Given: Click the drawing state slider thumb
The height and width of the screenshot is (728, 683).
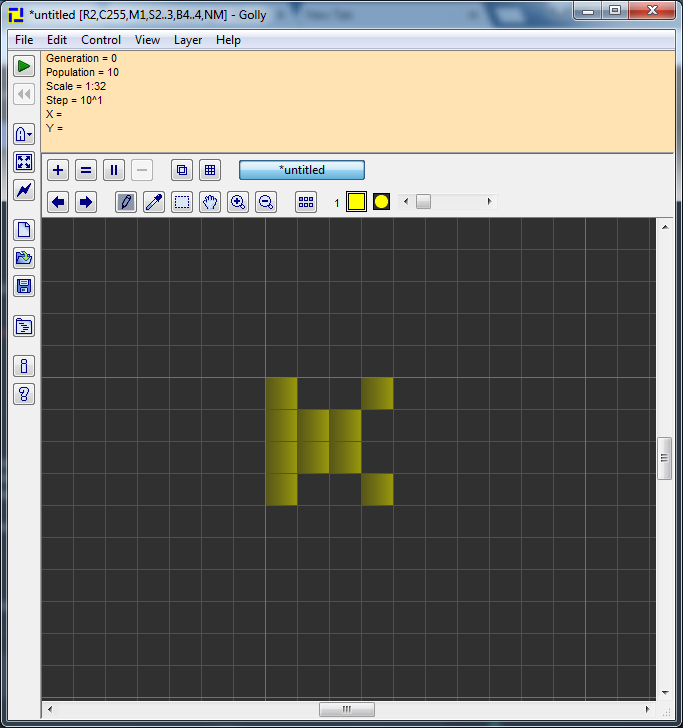Looking at the screenshot, I should pyautogui.click(x=423, y=202).
